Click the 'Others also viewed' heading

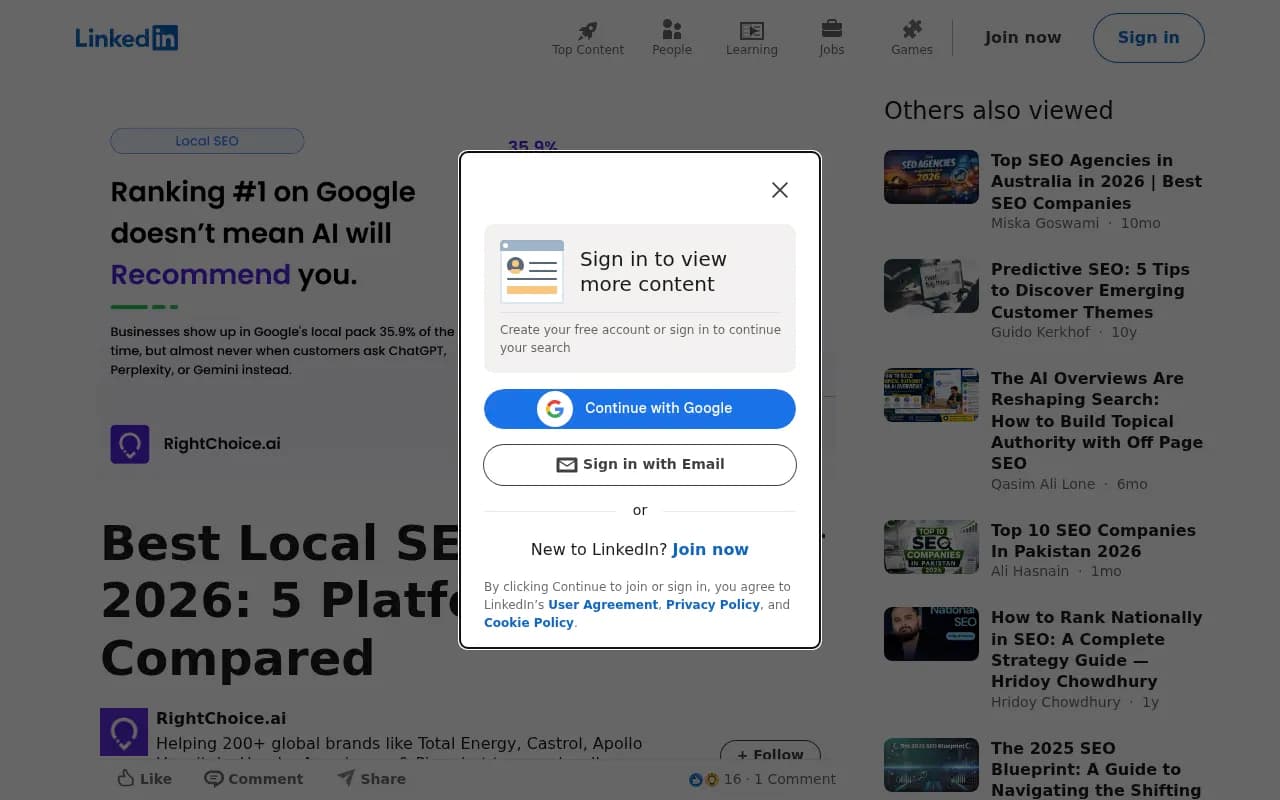pos(998,110)
